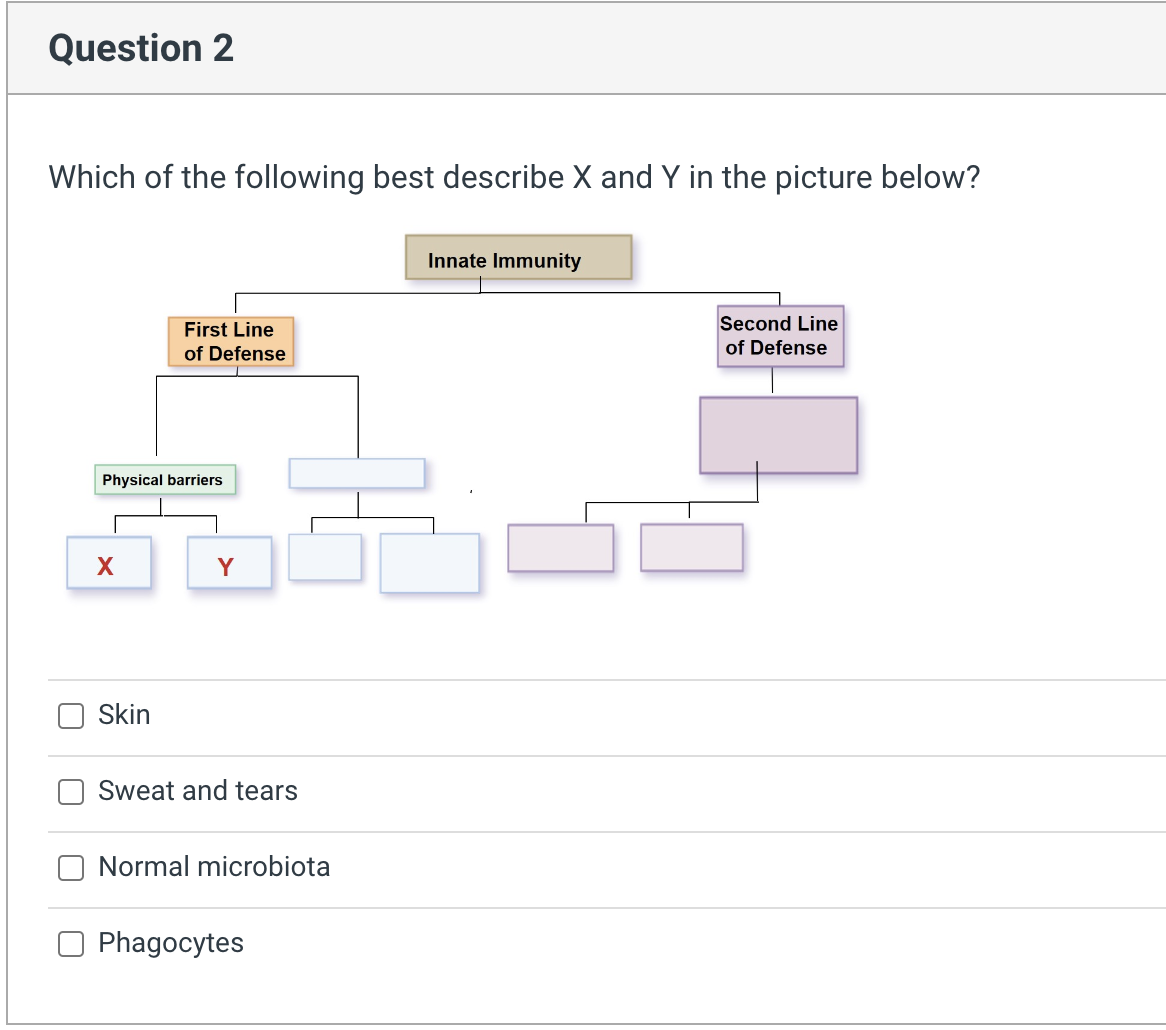Select the empty box beside Physical barriers
This screenshot has width=1166, height=1030.
click(x=356, y=473)
